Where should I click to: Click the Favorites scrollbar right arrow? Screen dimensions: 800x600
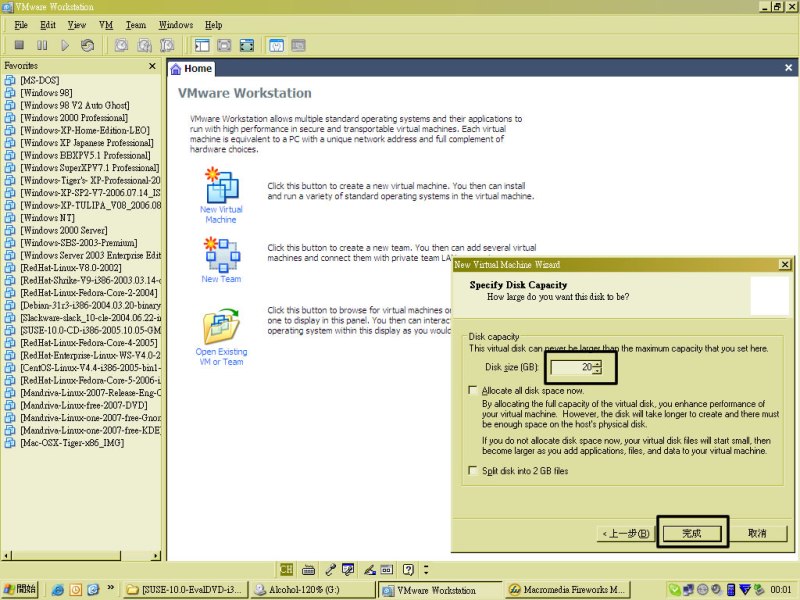coord(156,556)
